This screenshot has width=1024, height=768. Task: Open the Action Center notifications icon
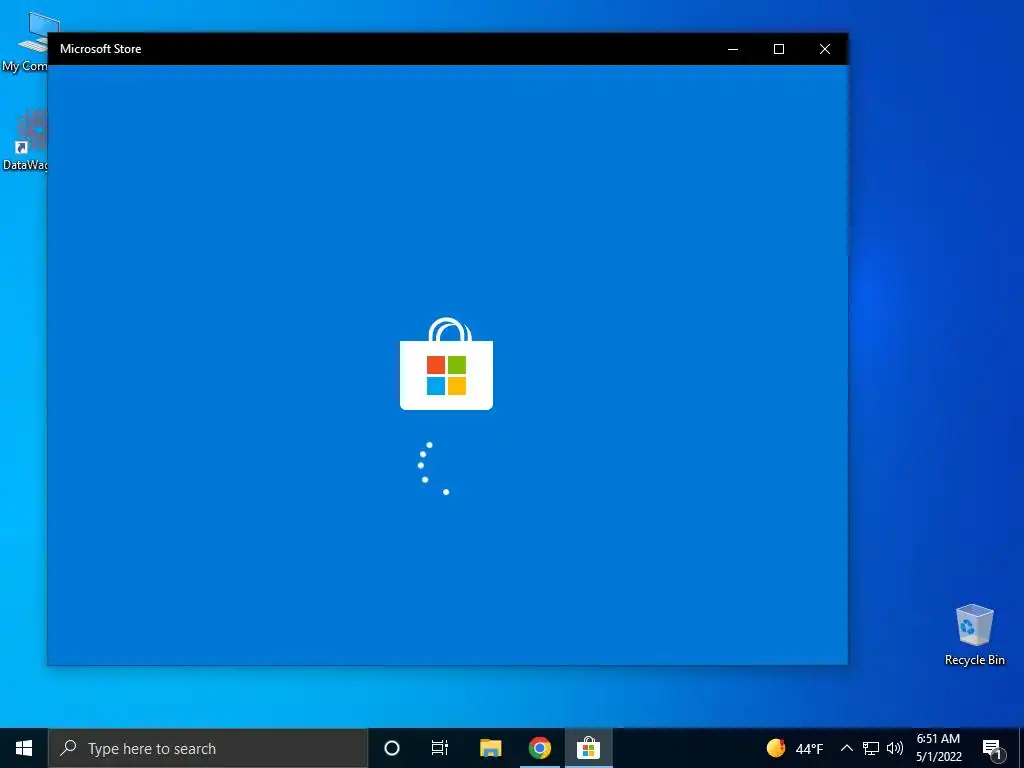click(992, 748)
